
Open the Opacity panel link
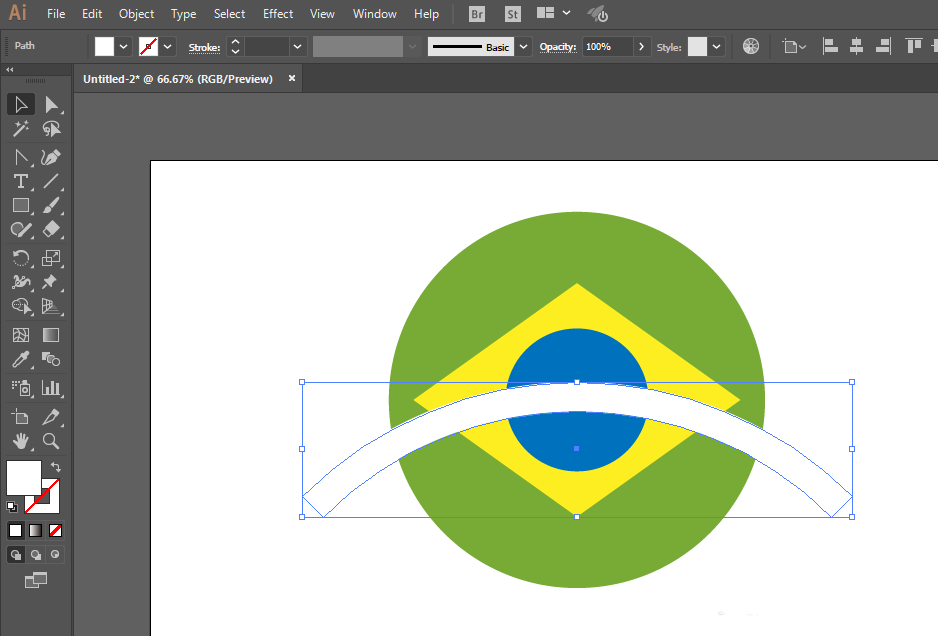coord(558,47)
